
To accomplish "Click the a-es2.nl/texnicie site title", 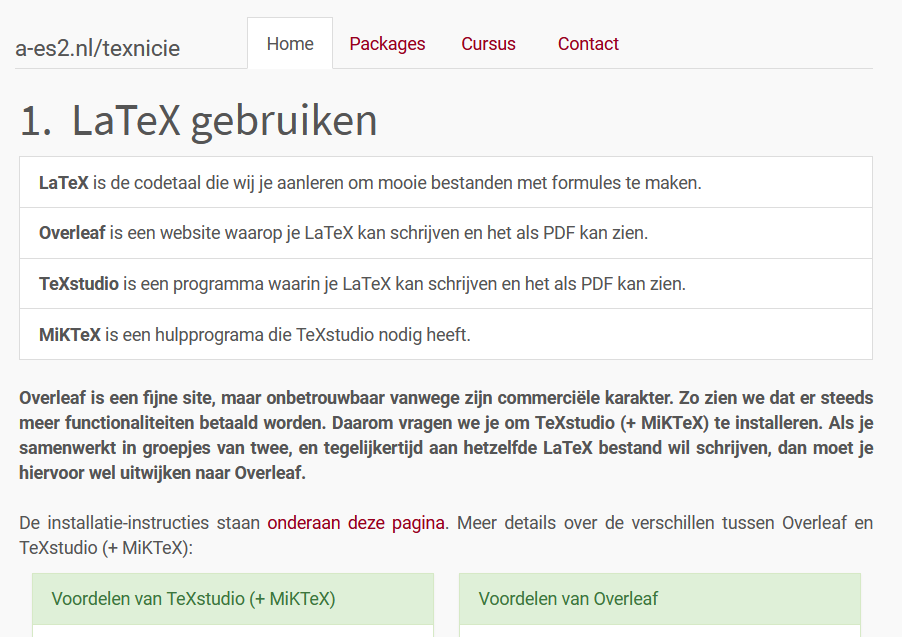I will (x=97, y=48).
